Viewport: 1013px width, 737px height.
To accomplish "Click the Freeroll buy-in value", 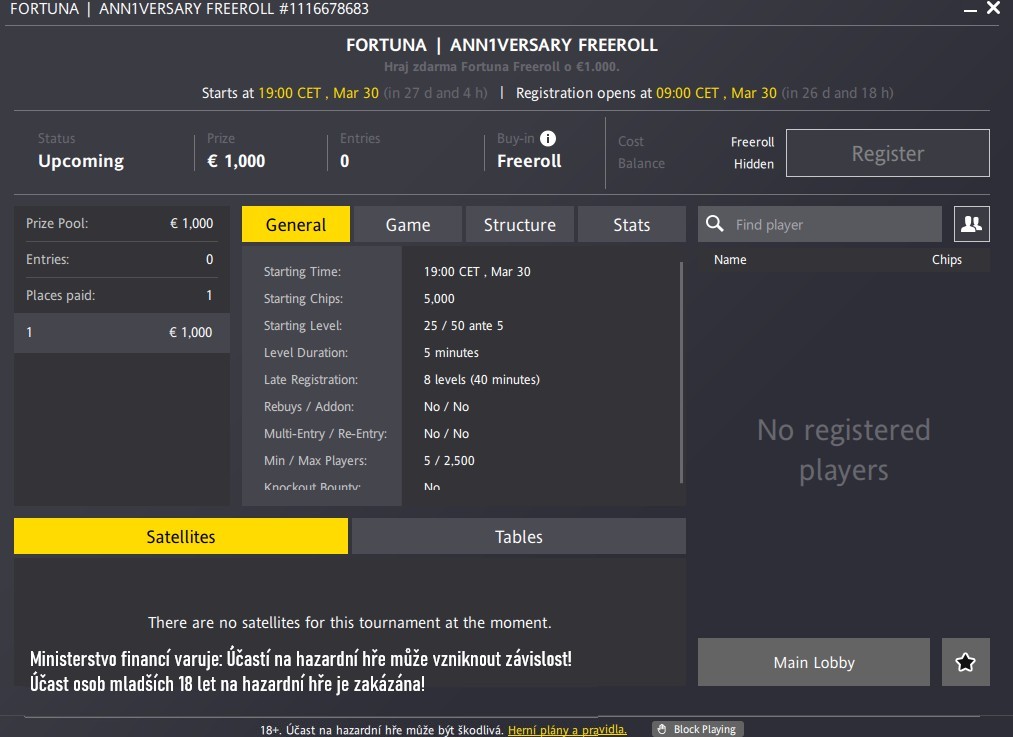I will [x=529, y=161].
